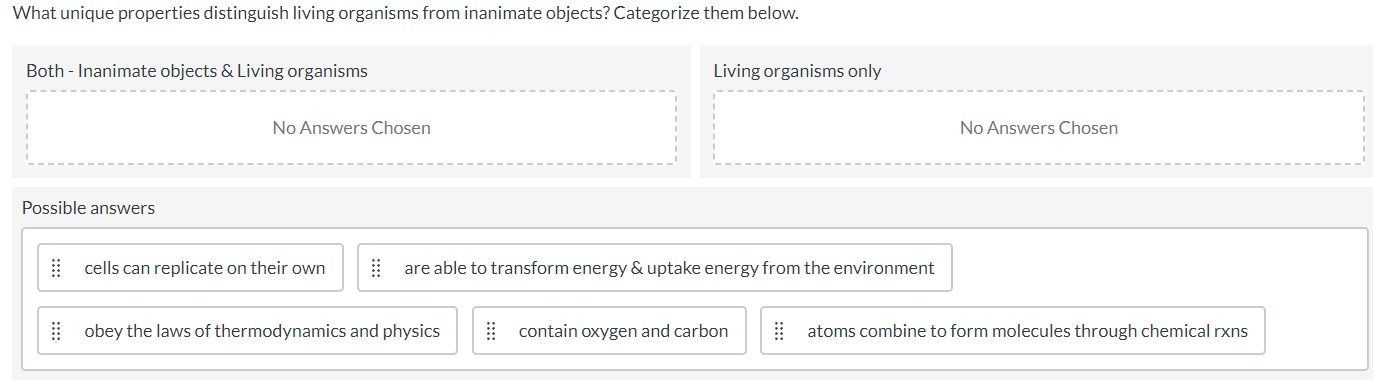1373x385 pixels.
Task: Click 'Both - Inanimate objects & Living organisms' heading
Action: click(197, 71)
